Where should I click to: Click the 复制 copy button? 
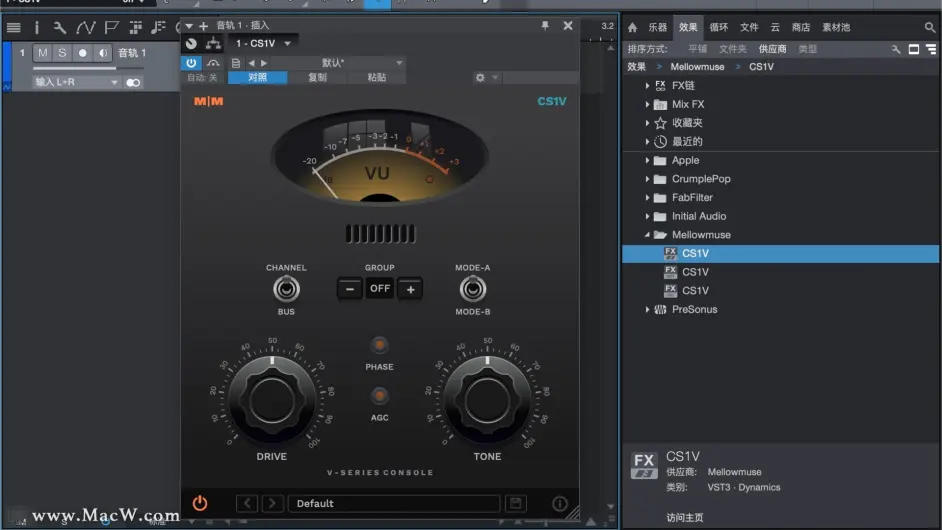(317, 78)
